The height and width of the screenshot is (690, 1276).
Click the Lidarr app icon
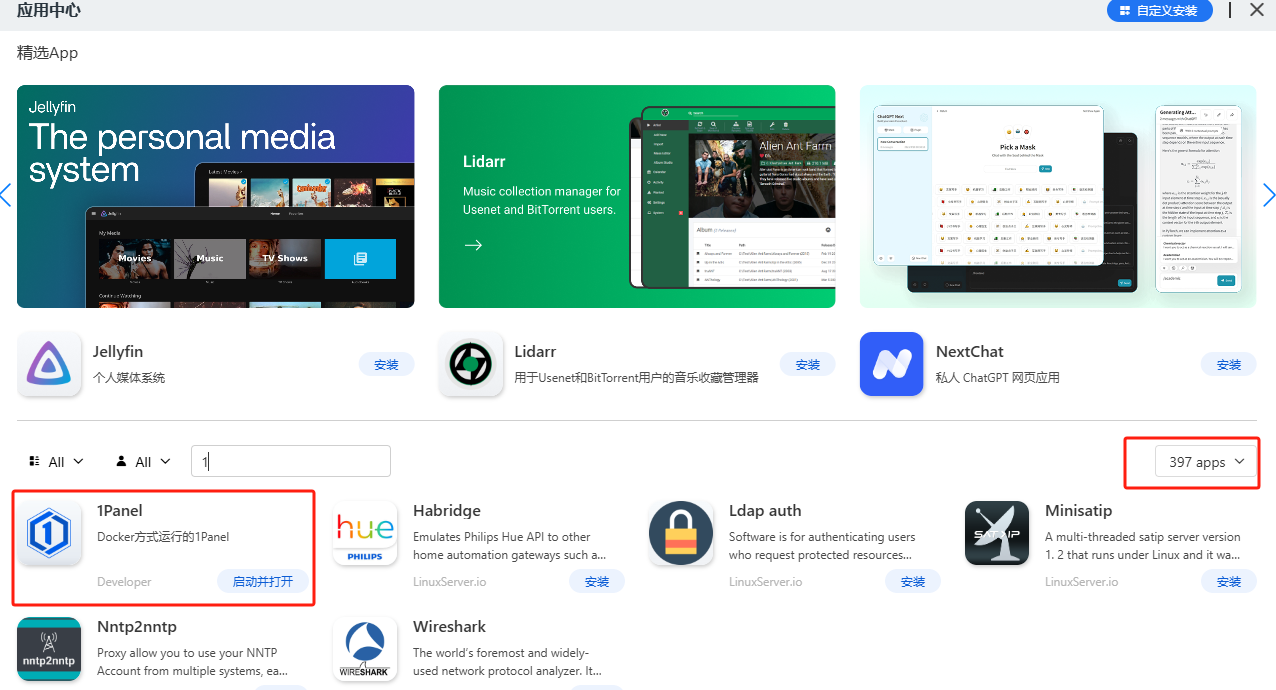[x=471, y=364]
